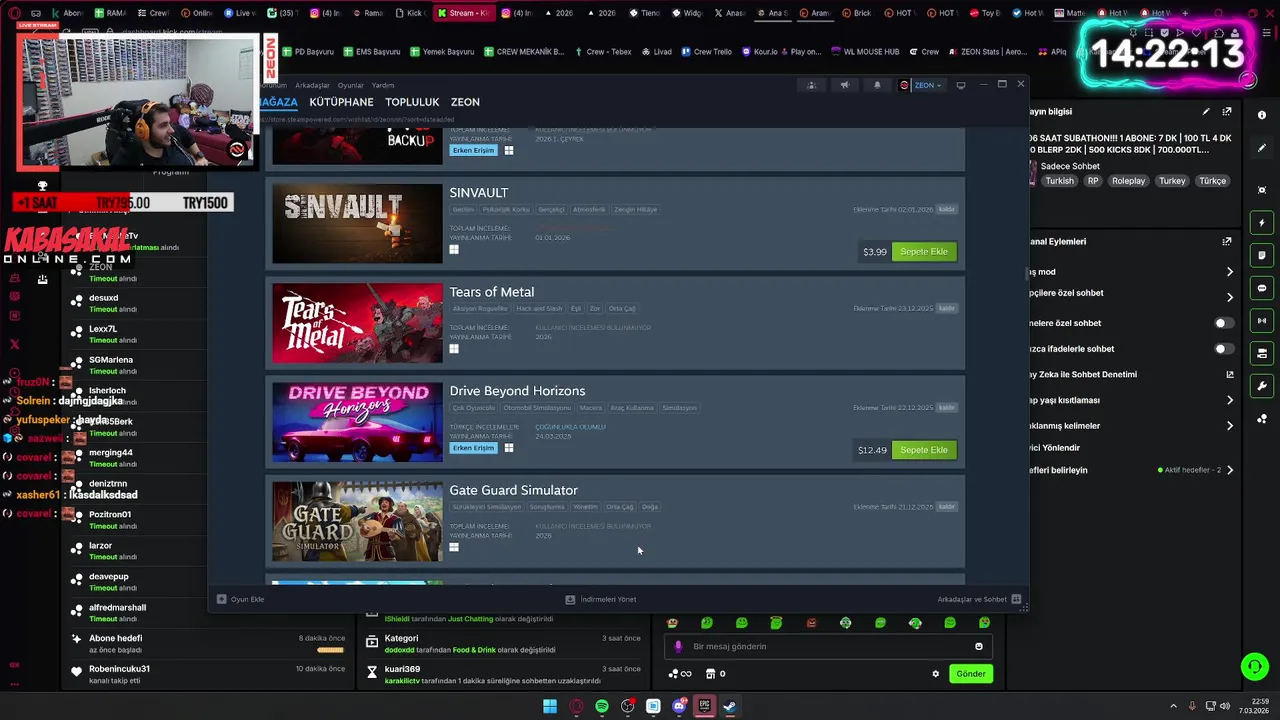
Task: Click Oyun Ekle in Steam footer
Action: click(x=241, y=599)
